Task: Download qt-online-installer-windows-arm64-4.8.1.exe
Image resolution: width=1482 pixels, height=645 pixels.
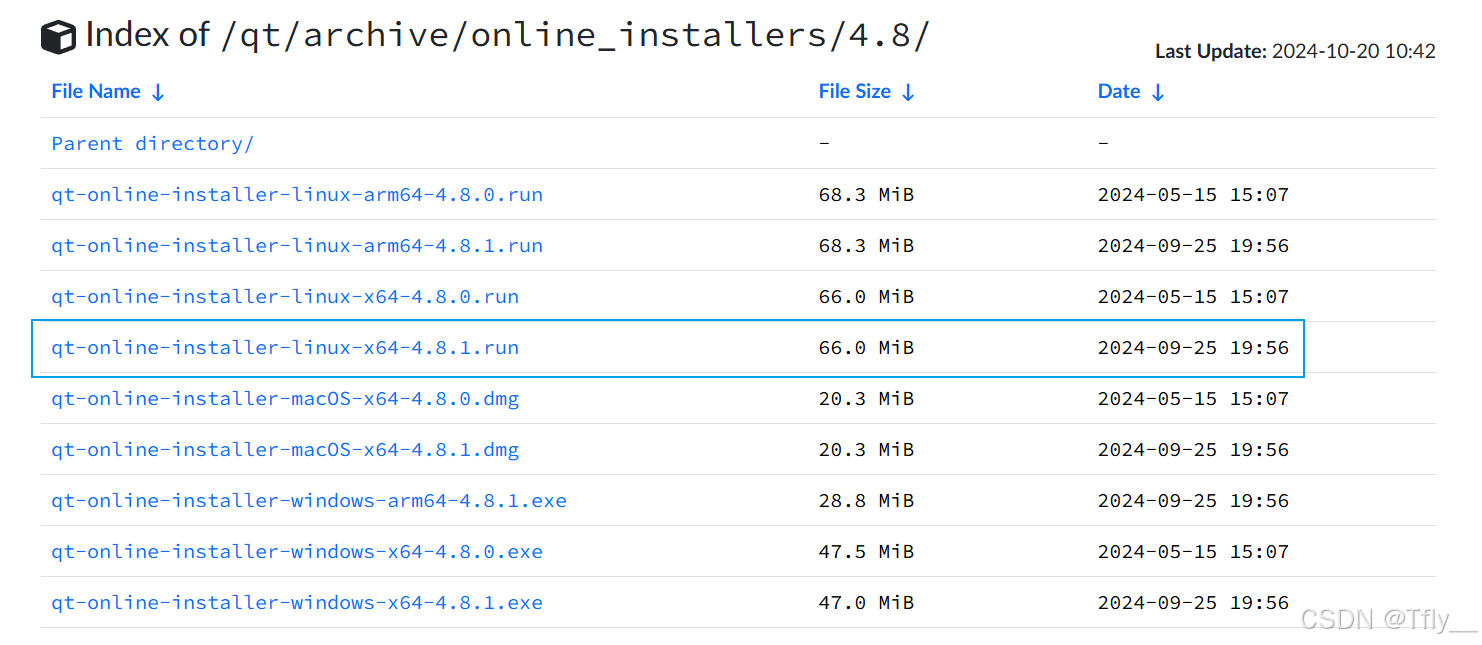Action: tap(309, 501)
